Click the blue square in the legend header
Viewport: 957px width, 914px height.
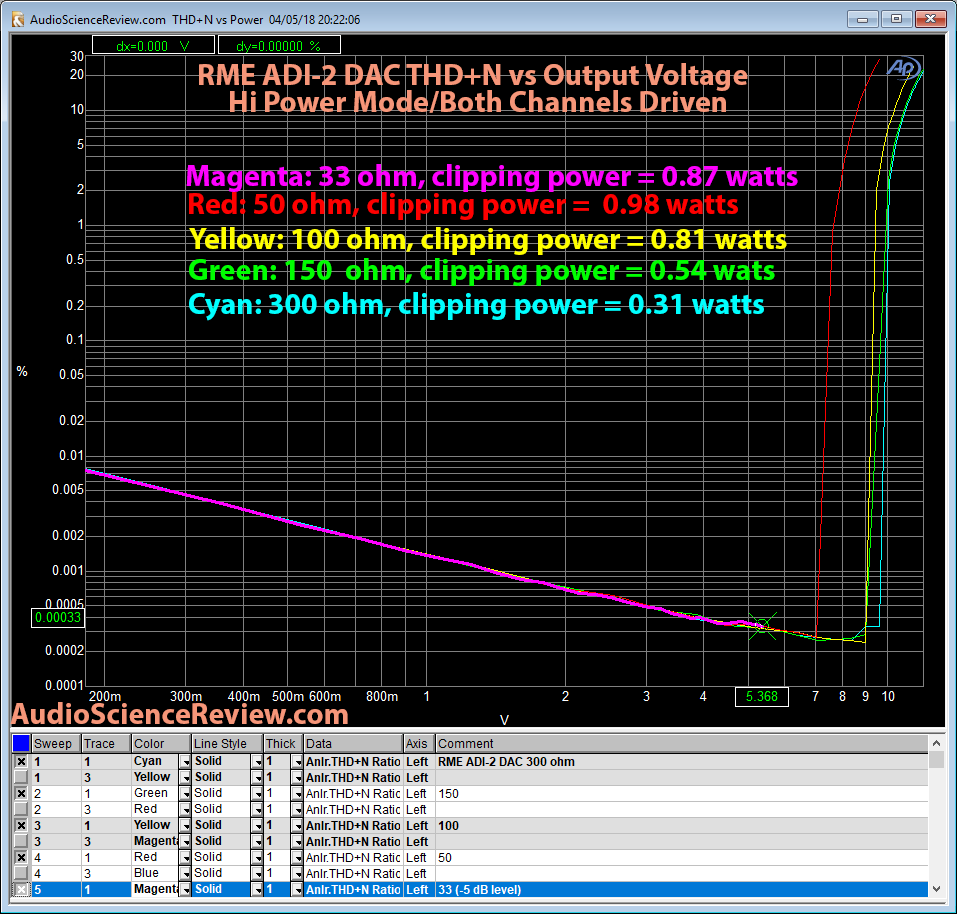[x=21, y=743]
